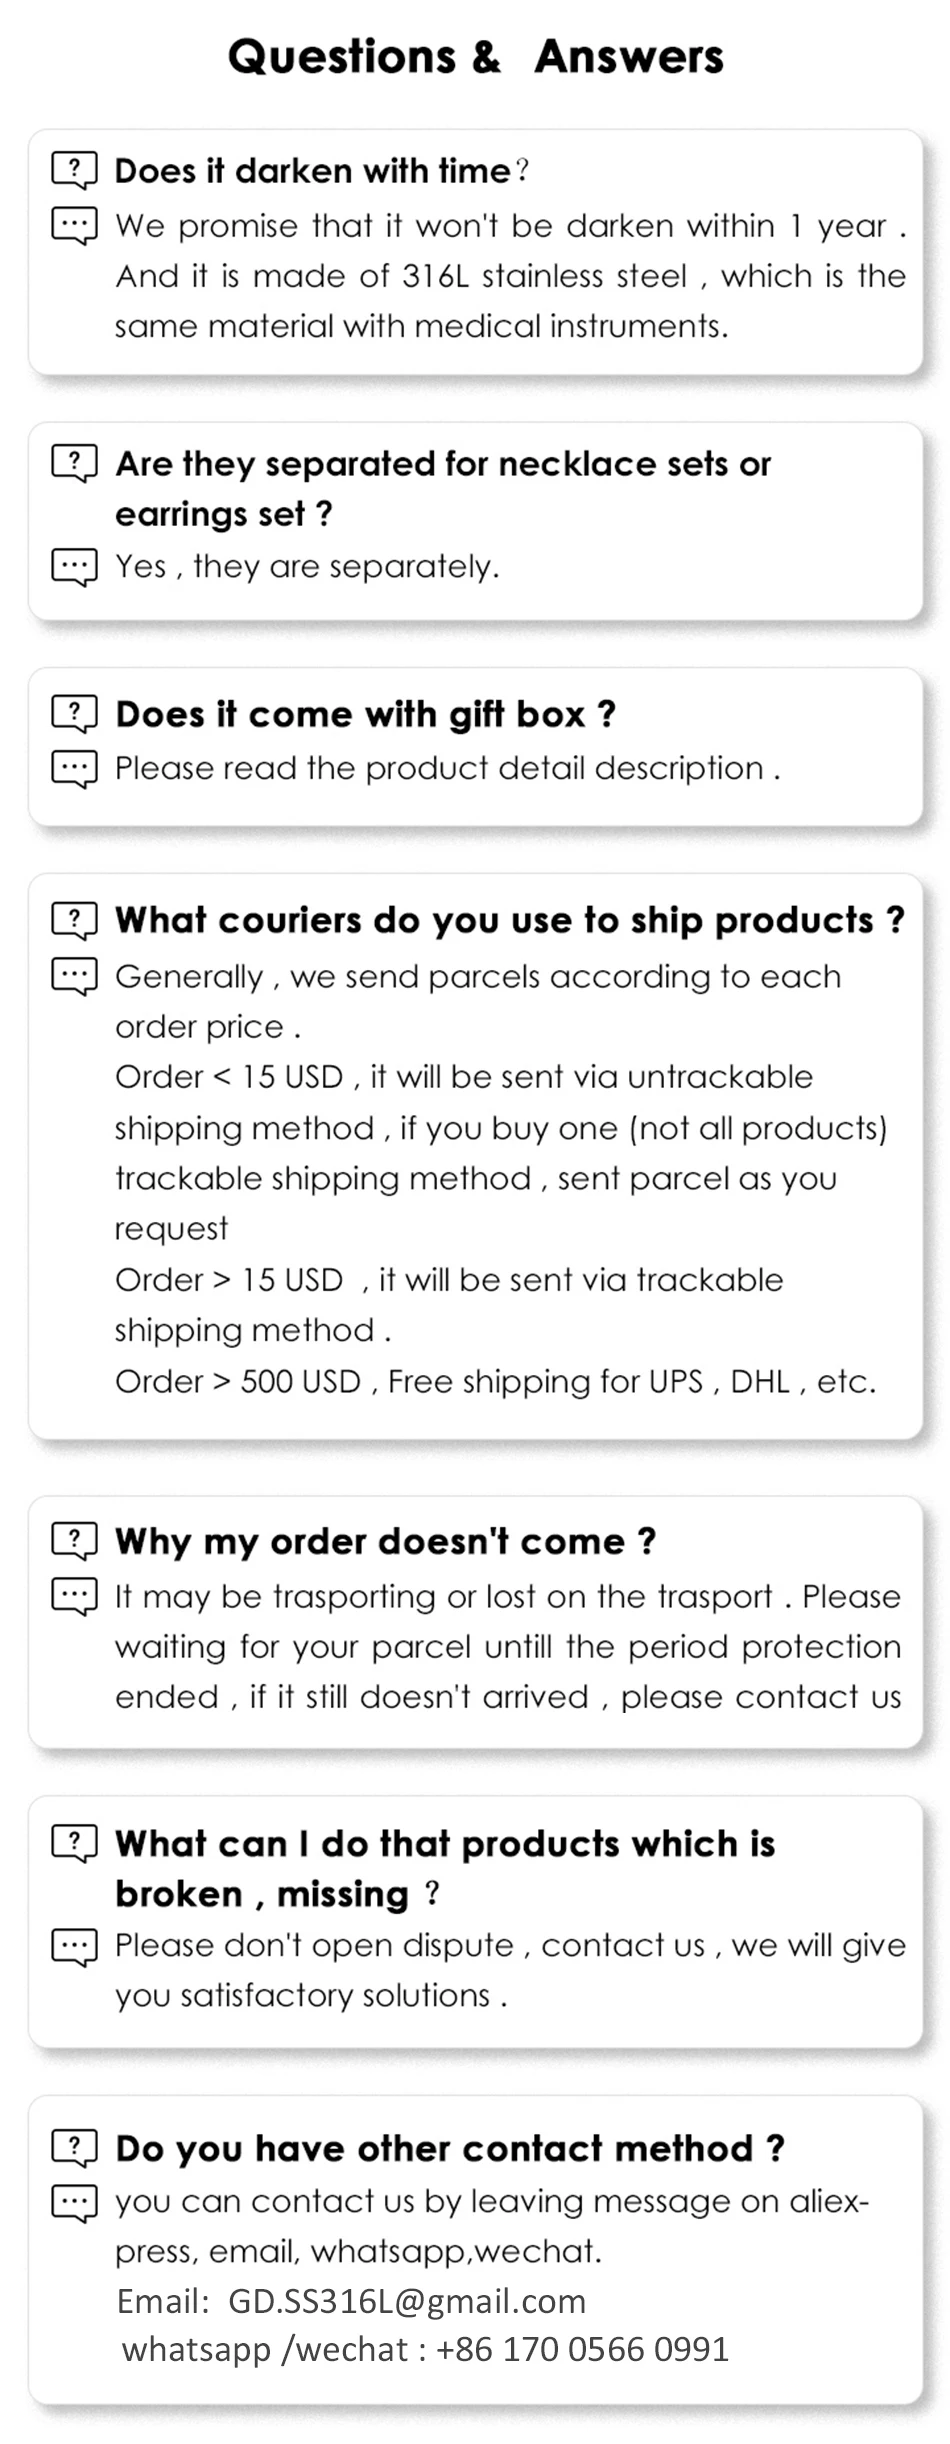
Task: Click question icon beside 'What can I do that products'
Action: [74, 1843]
